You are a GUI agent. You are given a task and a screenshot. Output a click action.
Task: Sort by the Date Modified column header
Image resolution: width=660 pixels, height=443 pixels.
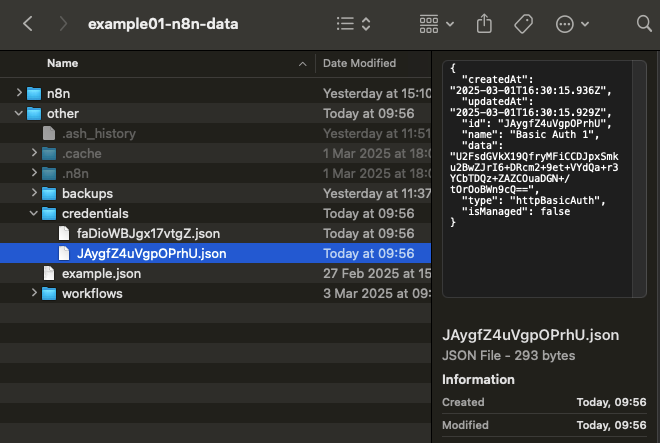pos(359,63)
